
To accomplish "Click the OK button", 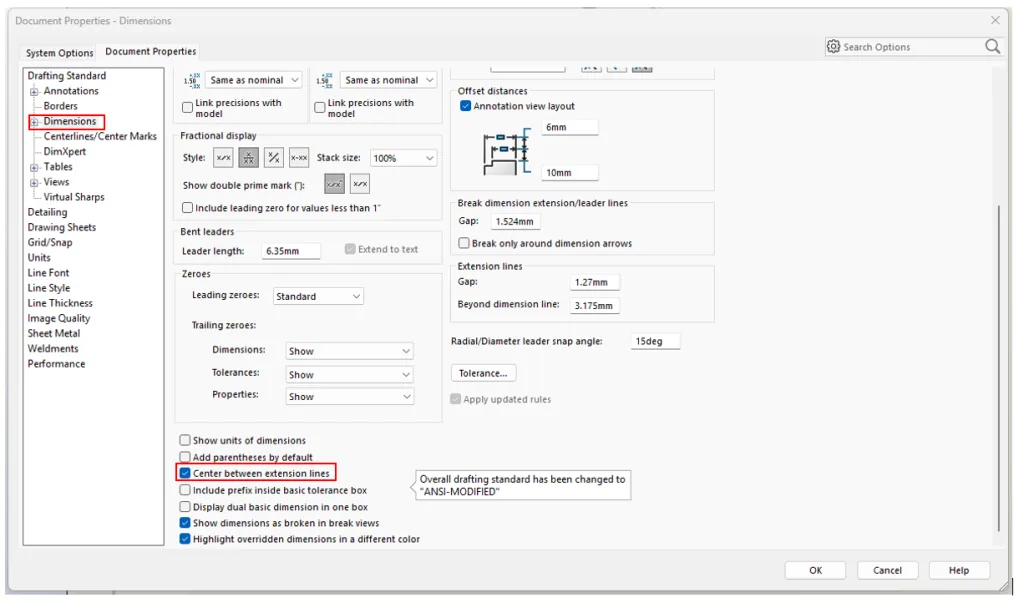I will pos(816,570).
